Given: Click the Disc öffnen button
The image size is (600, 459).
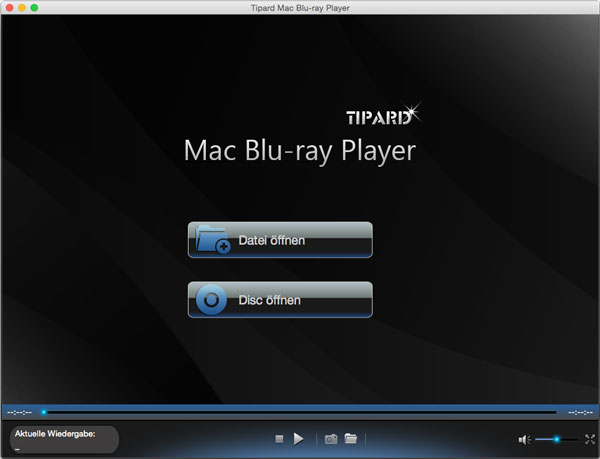Looking at the screenshot, I should click(280, 299).
